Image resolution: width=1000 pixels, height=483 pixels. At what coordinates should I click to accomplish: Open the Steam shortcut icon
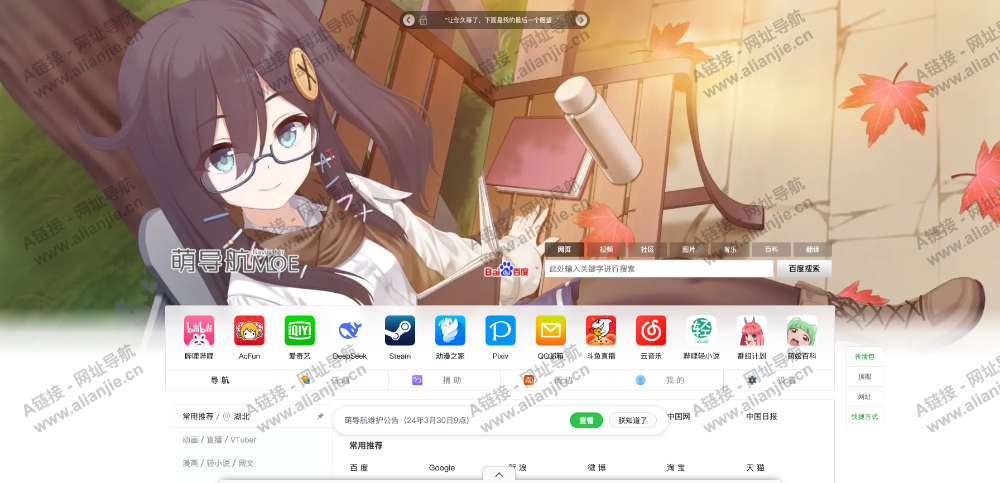pyautogui.click(x=400, y=331)
